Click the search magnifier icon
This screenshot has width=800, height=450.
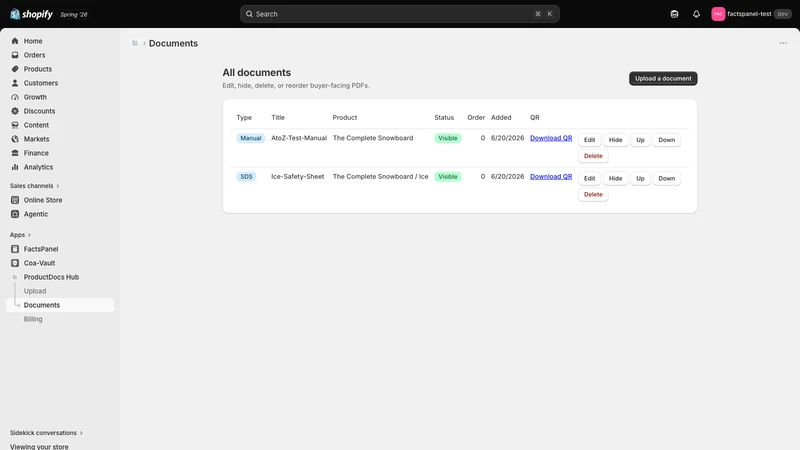[249, 14]
